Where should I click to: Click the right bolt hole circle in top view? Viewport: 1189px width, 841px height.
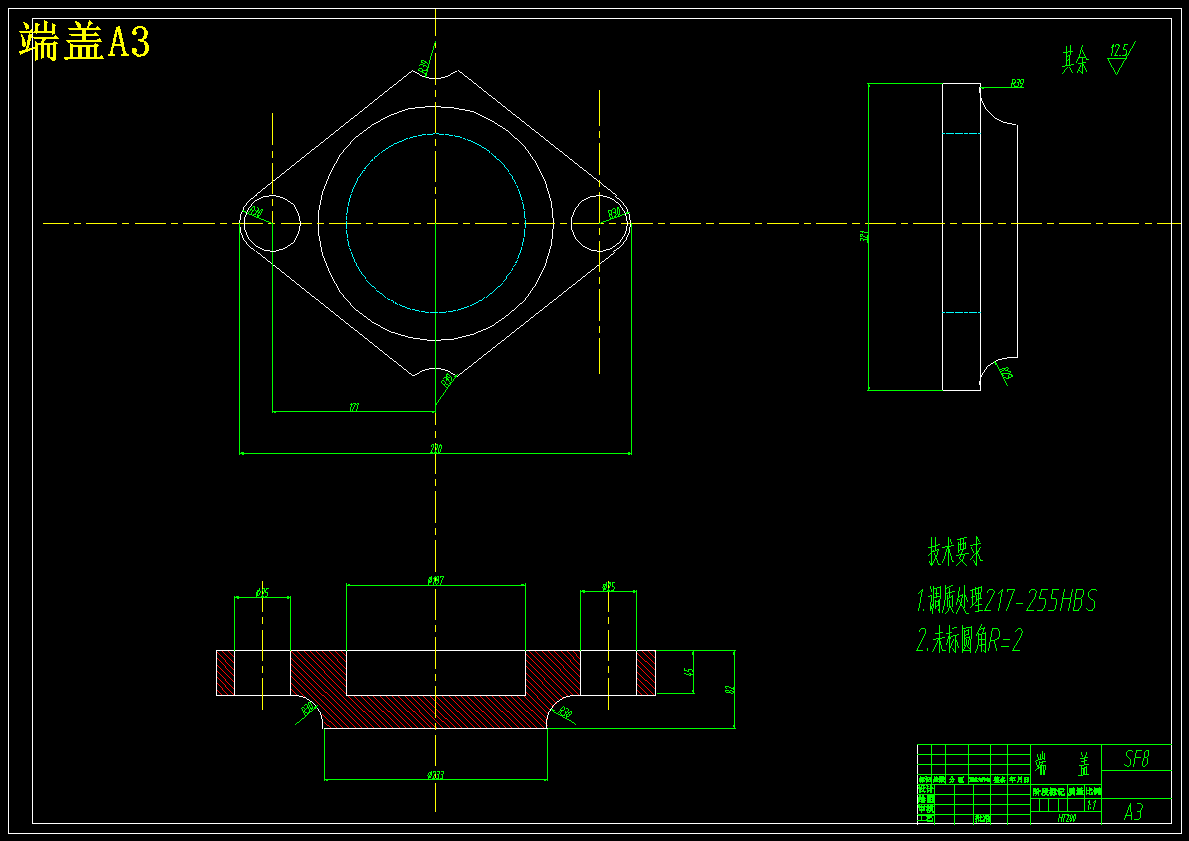tap(600, 223)
